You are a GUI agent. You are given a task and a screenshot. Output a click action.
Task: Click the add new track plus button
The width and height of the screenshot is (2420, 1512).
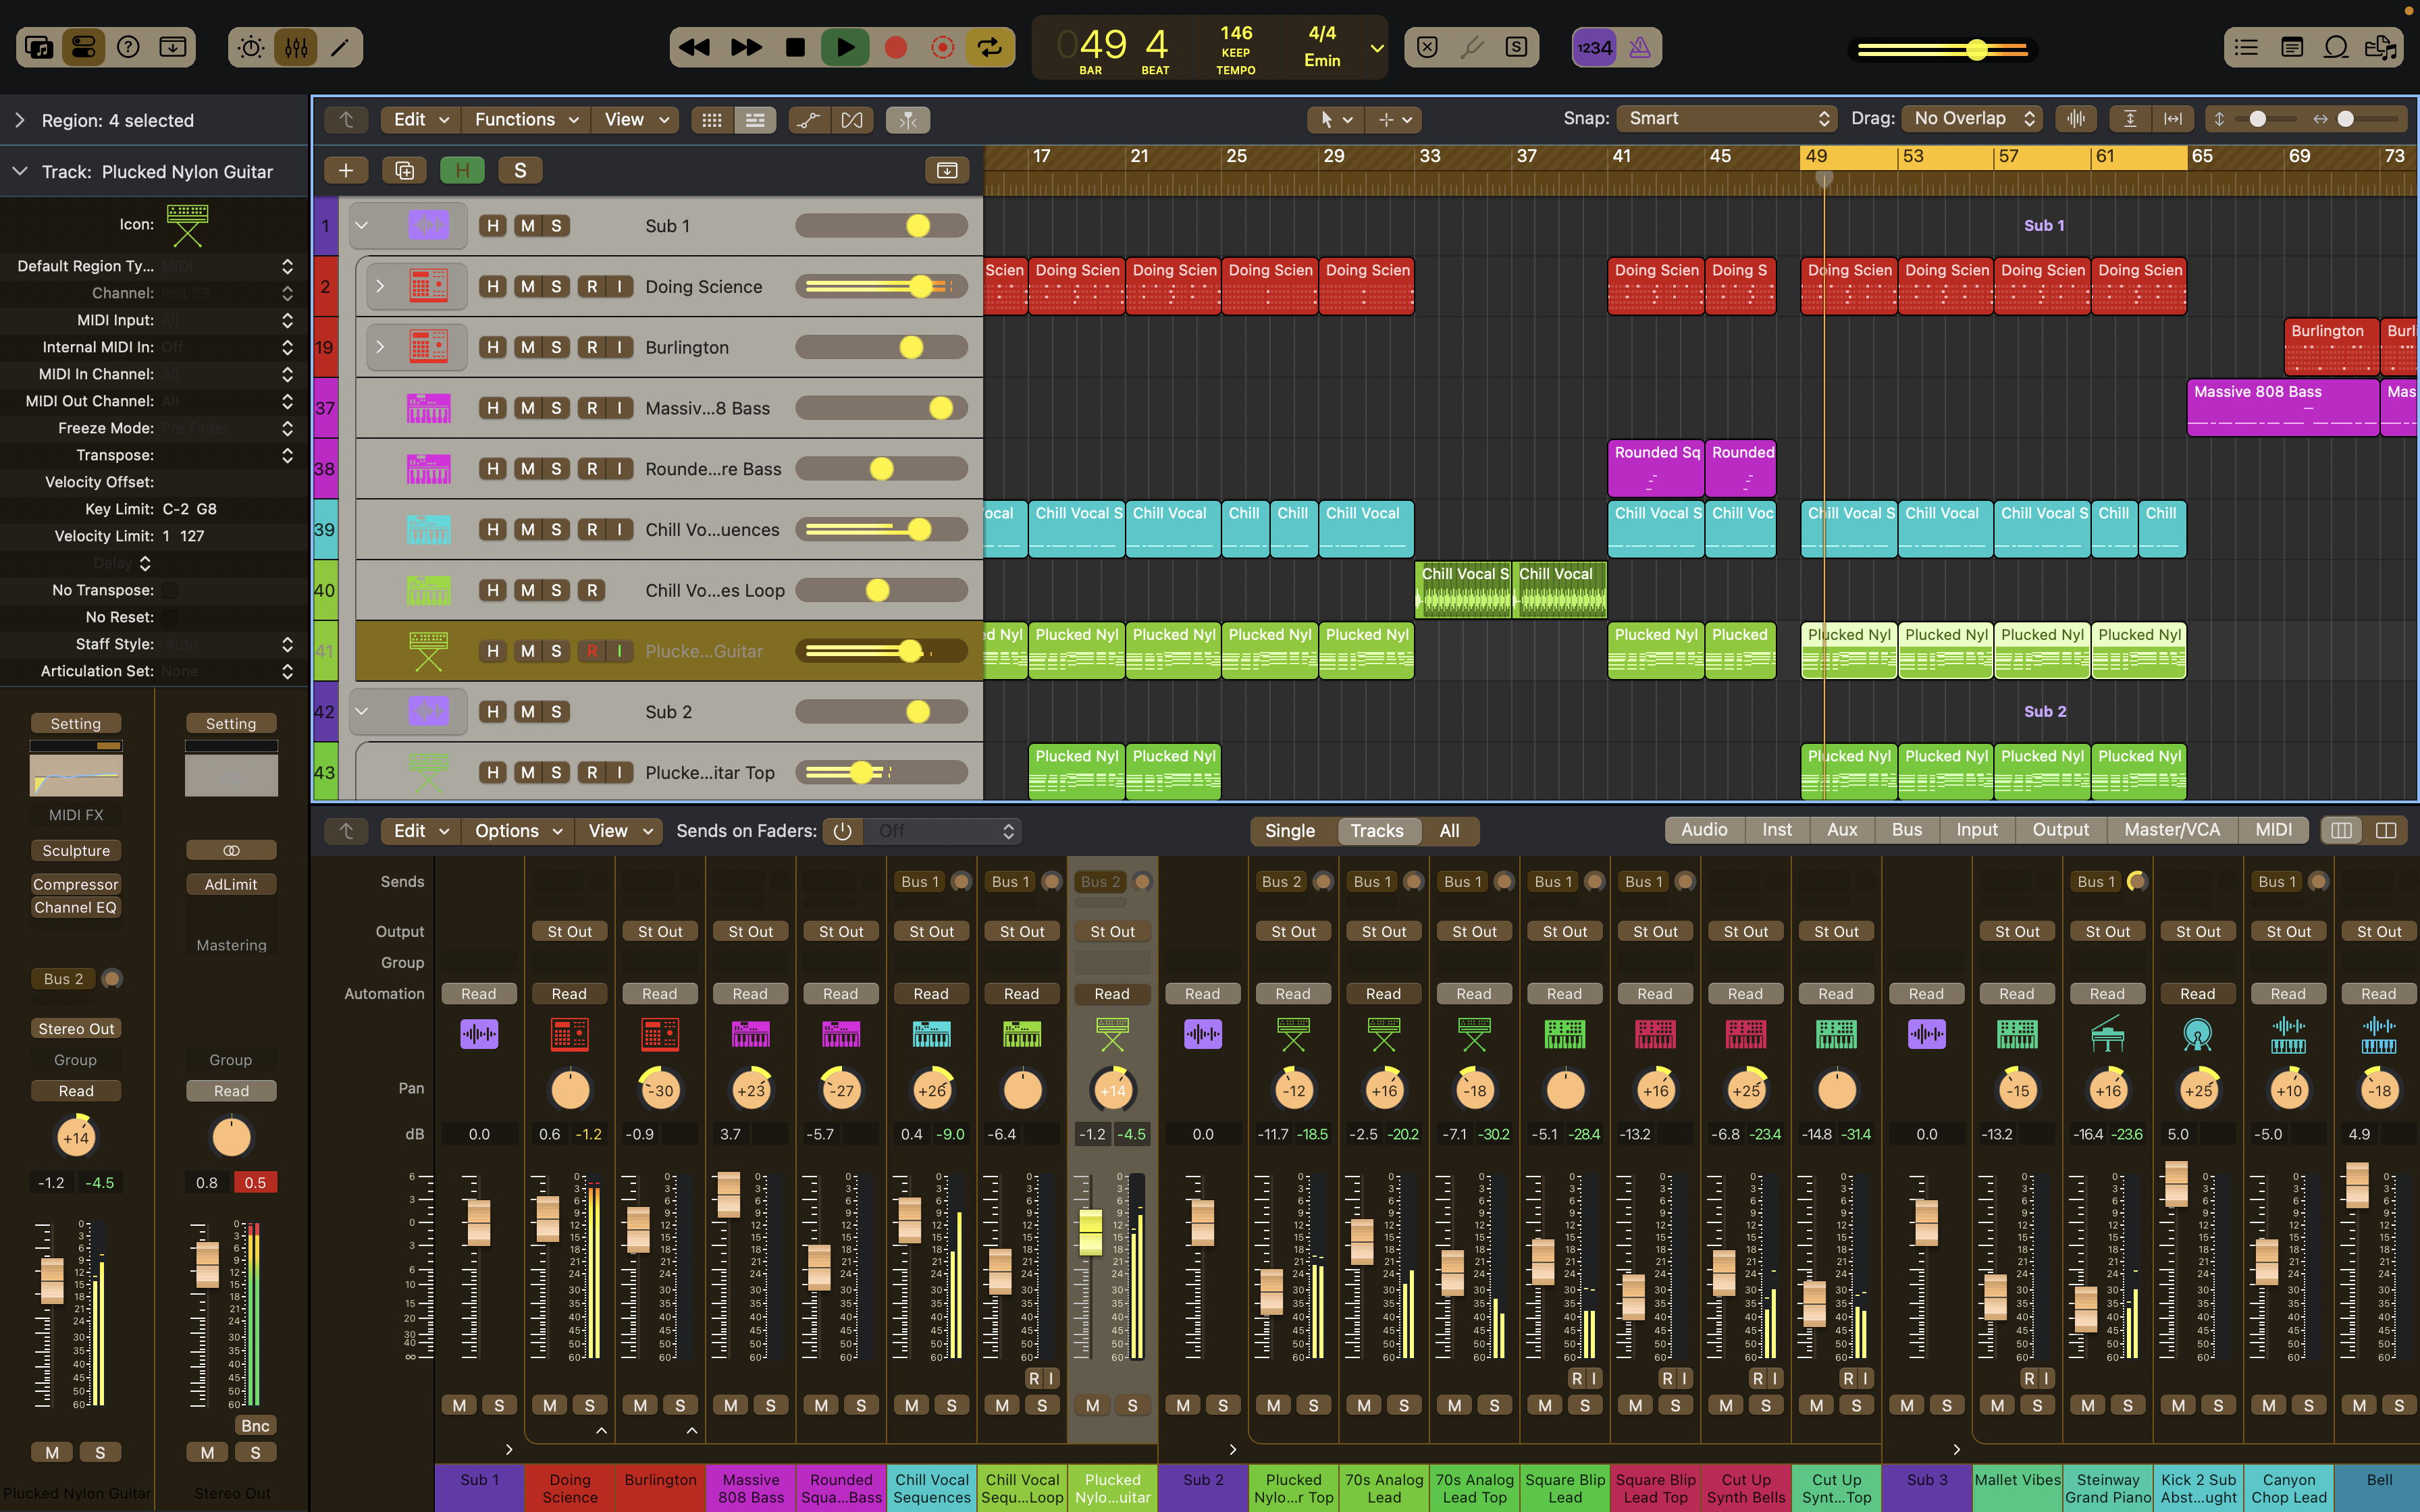(346, 171)
